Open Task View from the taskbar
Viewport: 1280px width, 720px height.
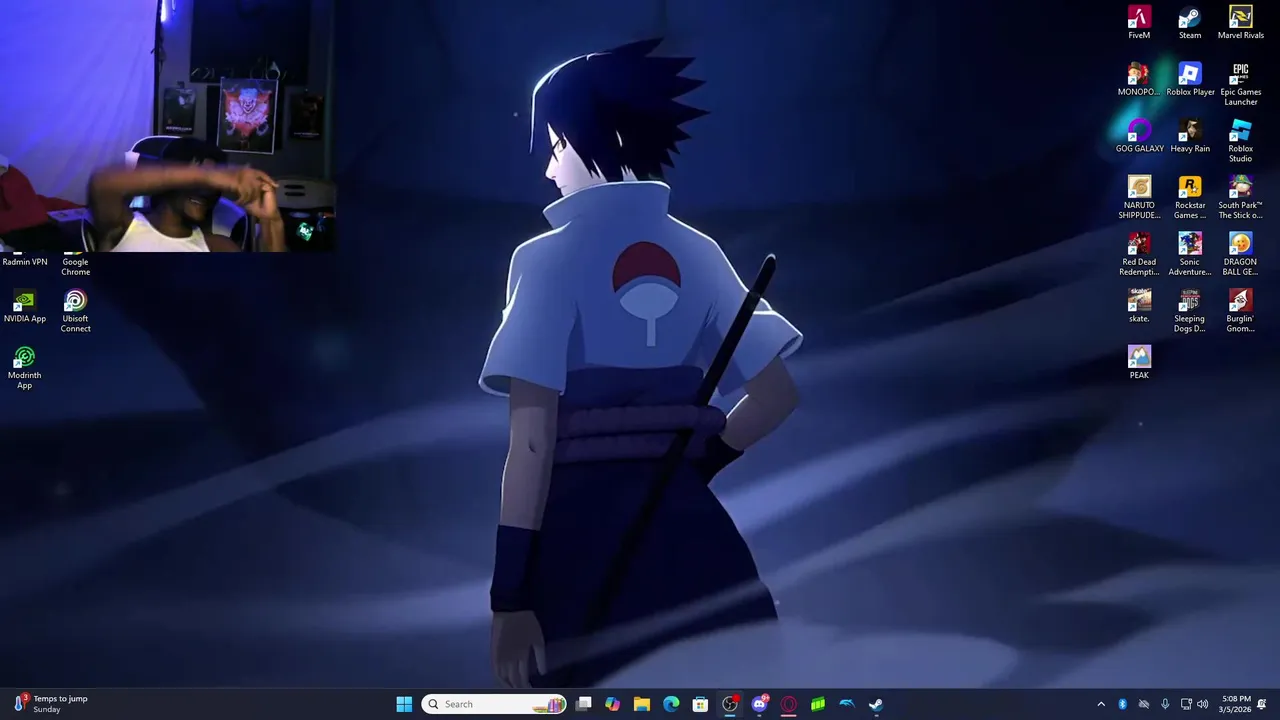click(584, 704)
